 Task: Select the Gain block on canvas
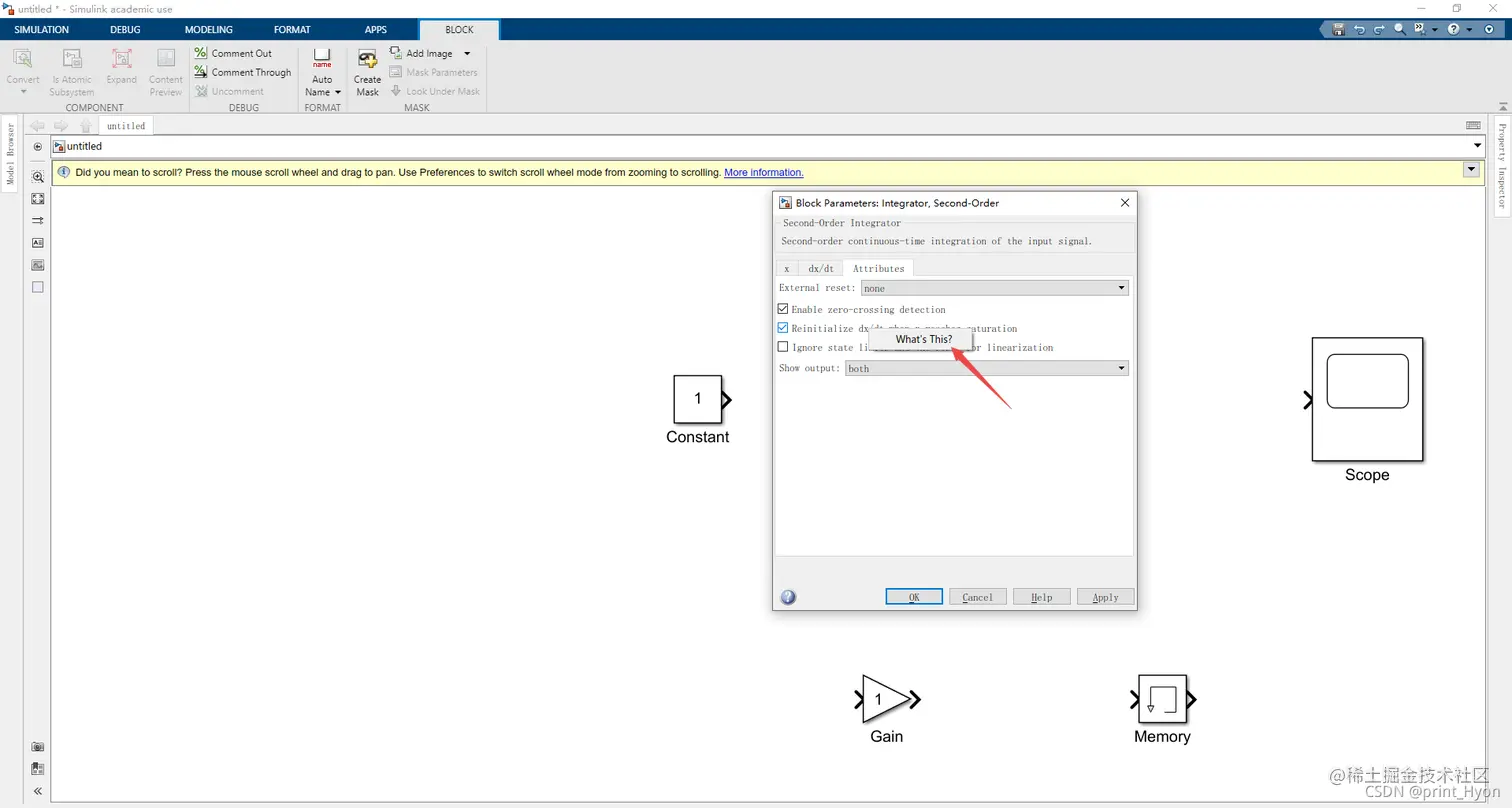point(886,699)
